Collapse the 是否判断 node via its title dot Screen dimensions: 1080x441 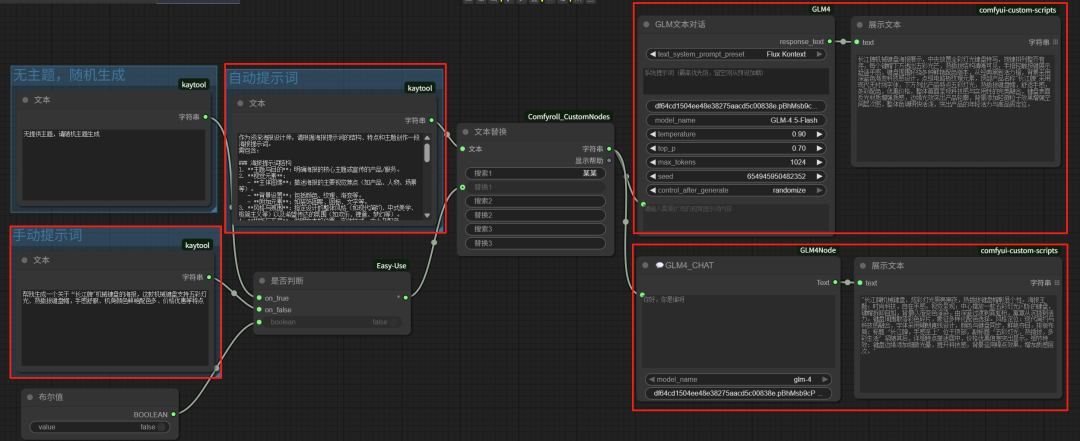[262, 281]
